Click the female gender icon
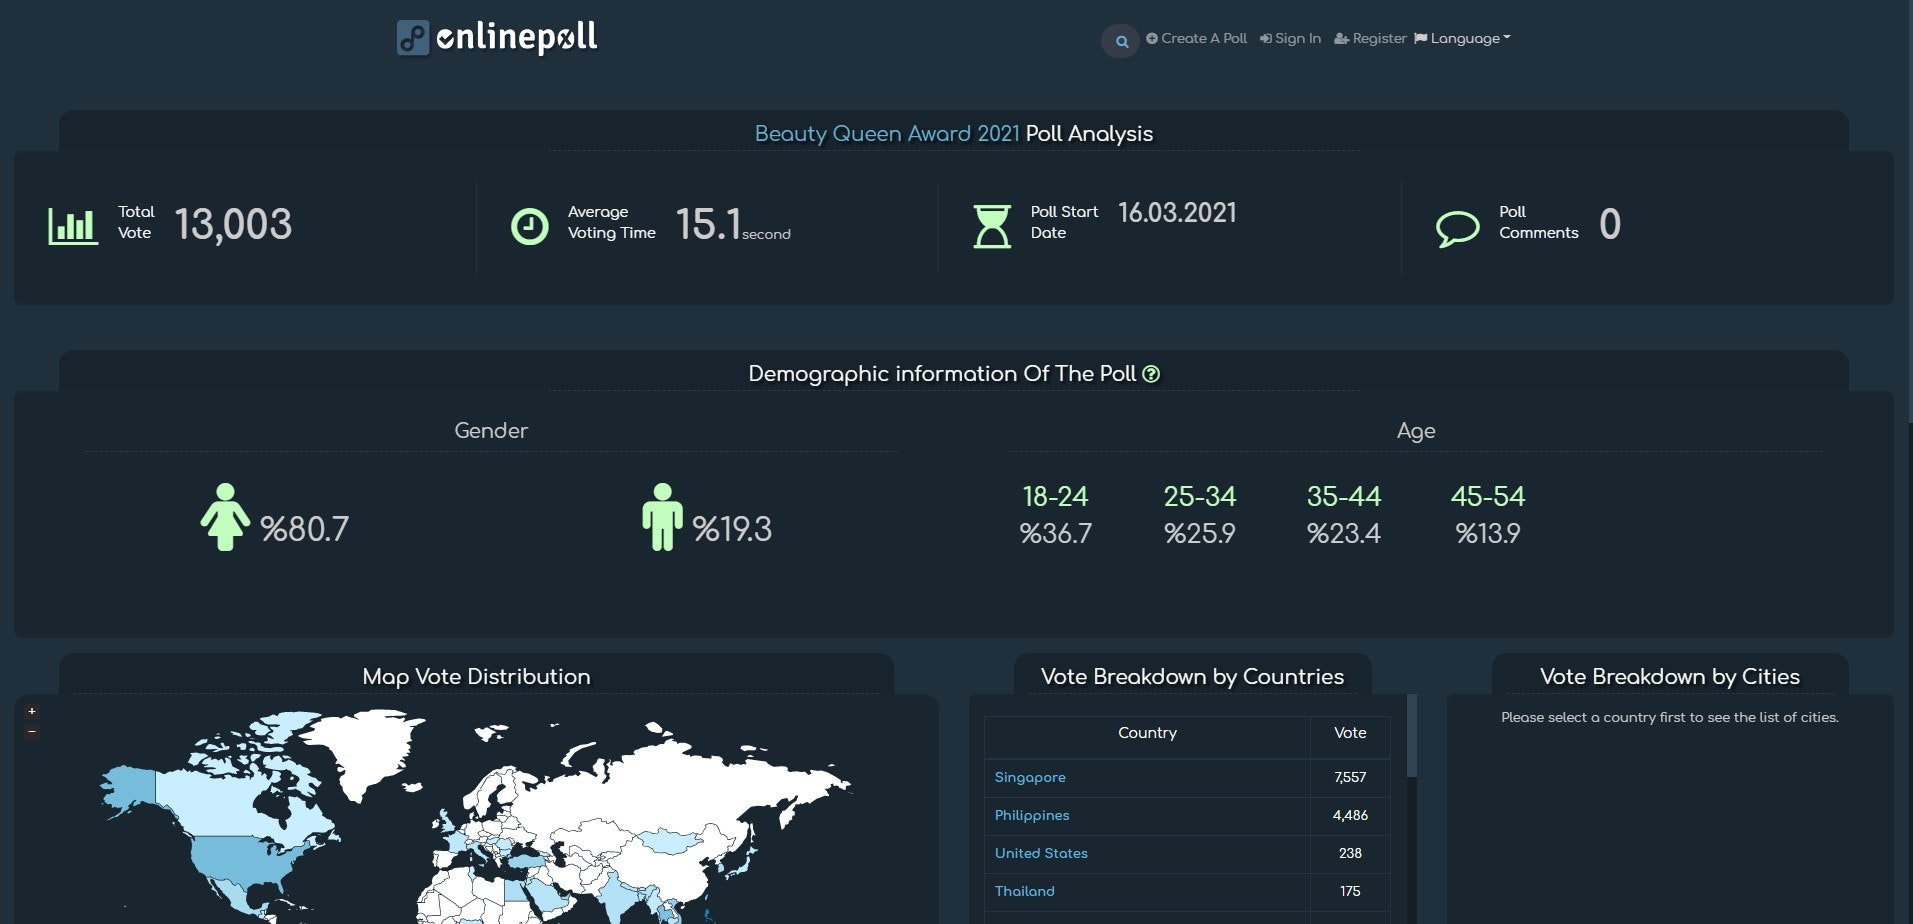Screen dimensions: 1913x924 (x=225, y=517)
